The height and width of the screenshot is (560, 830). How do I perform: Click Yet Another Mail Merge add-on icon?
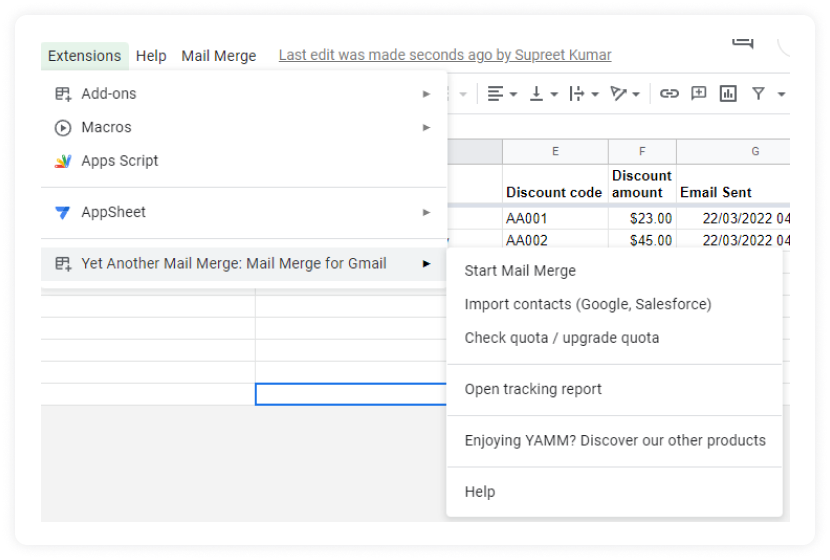click(x=63, y=264)
